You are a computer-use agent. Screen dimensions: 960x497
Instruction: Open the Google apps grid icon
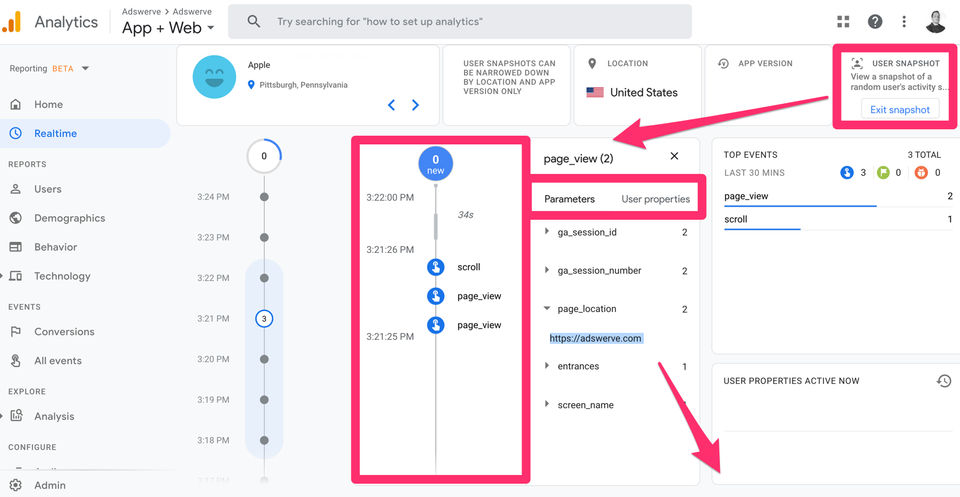tap(843, 22)
